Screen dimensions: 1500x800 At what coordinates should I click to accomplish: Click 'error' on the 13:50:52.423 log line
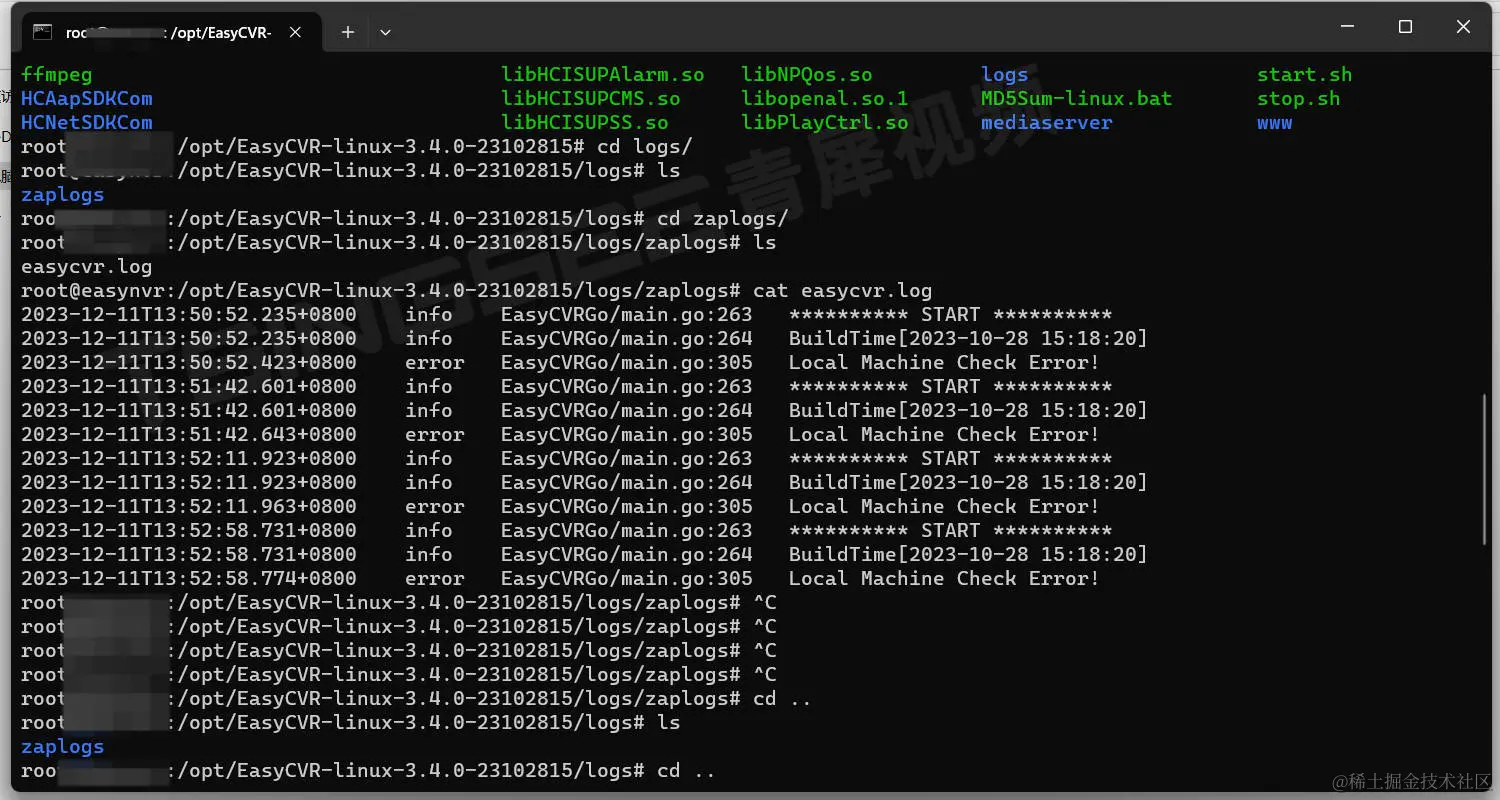(435, 363)
